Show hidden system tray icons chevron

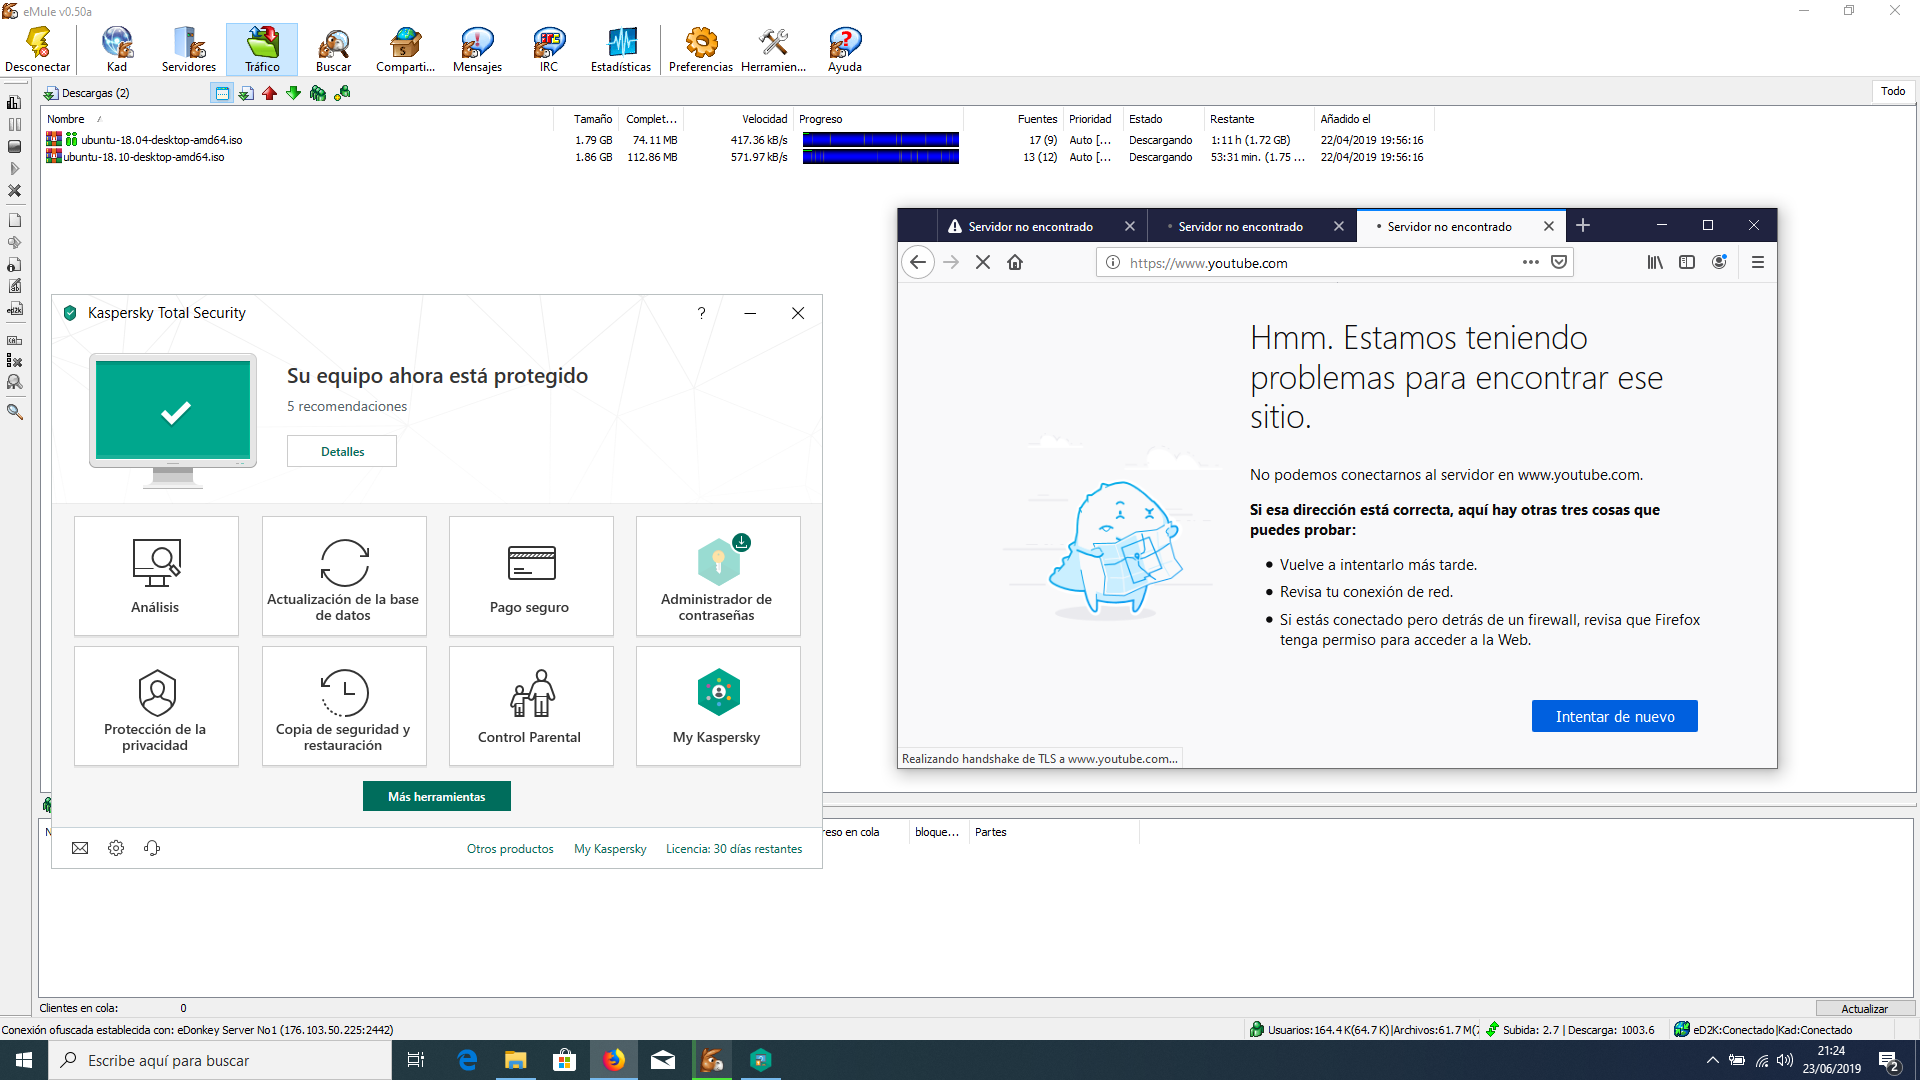tap(1712, 1060)
